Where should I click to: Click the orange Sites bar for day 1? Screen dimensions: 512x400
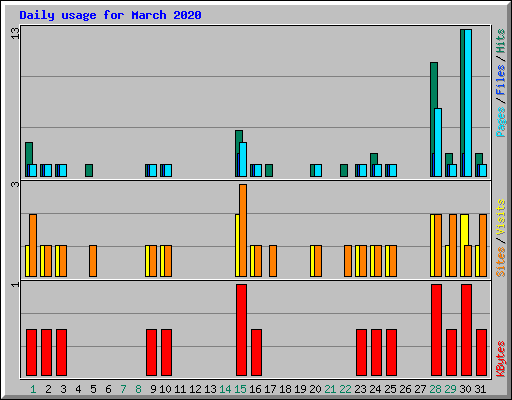33,245
